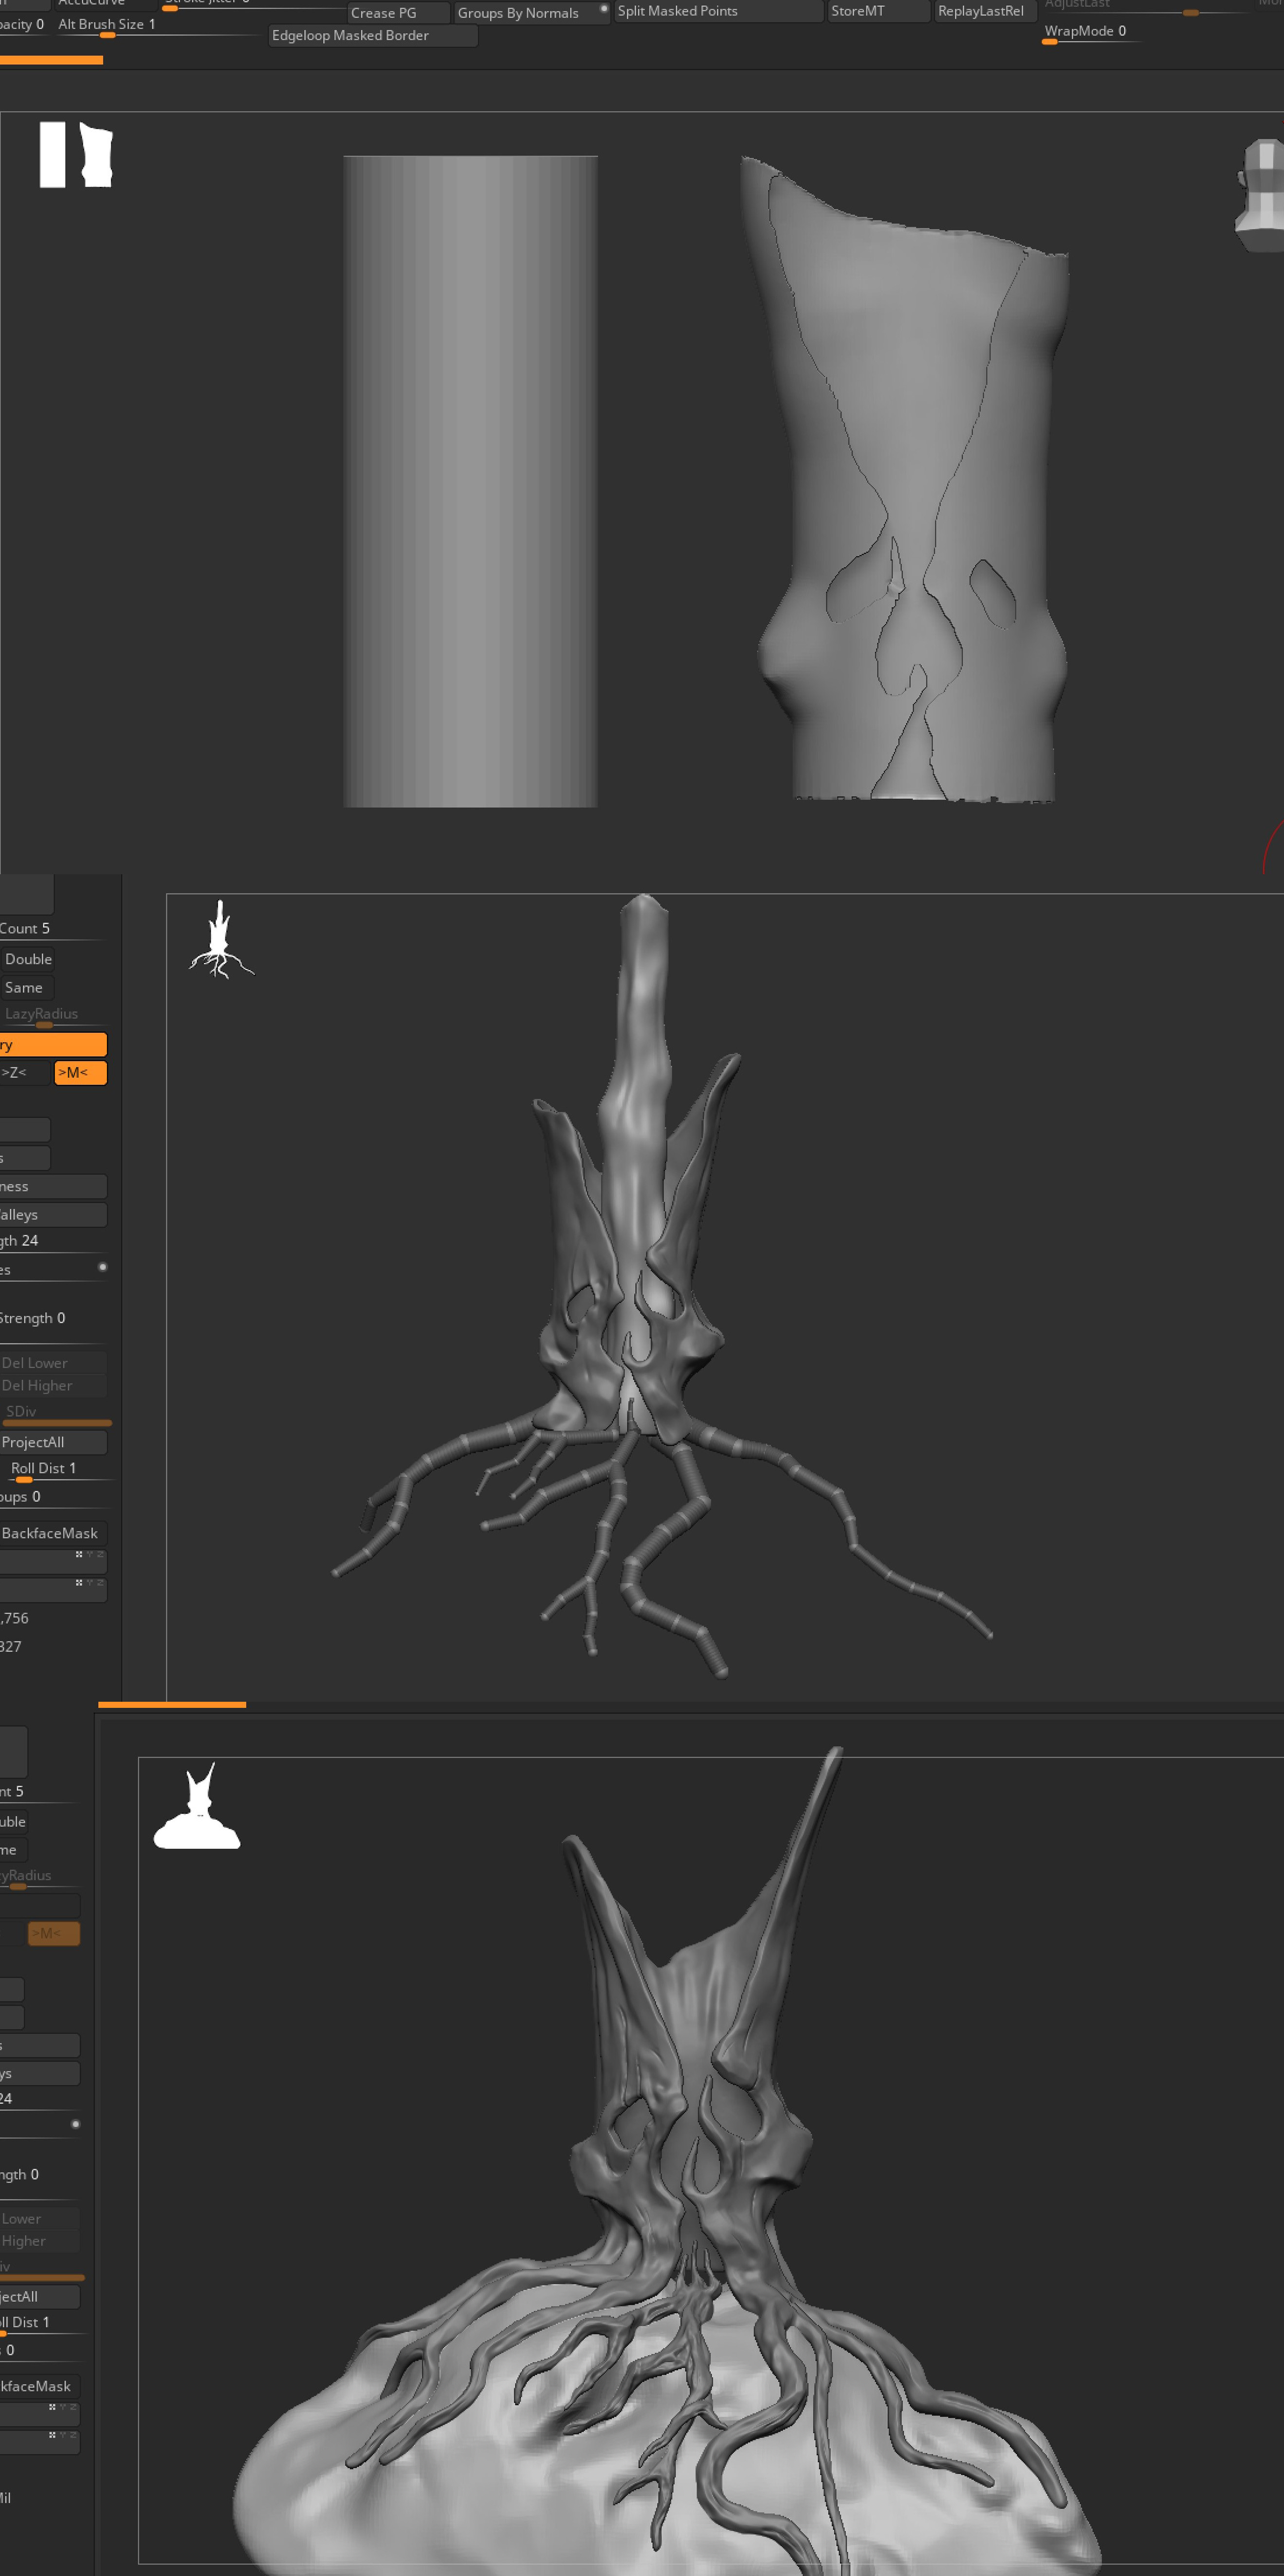Click the Crease PG button

point(398,12)
